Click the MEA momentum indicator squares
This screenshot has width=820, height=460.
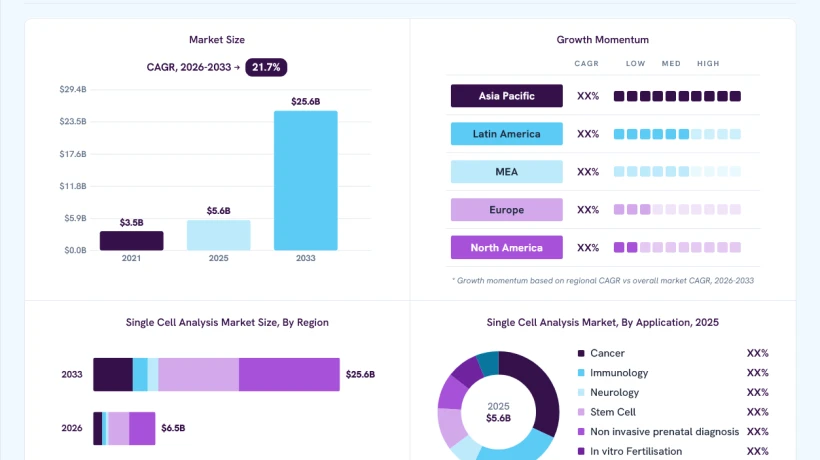[x=677, y=171]
